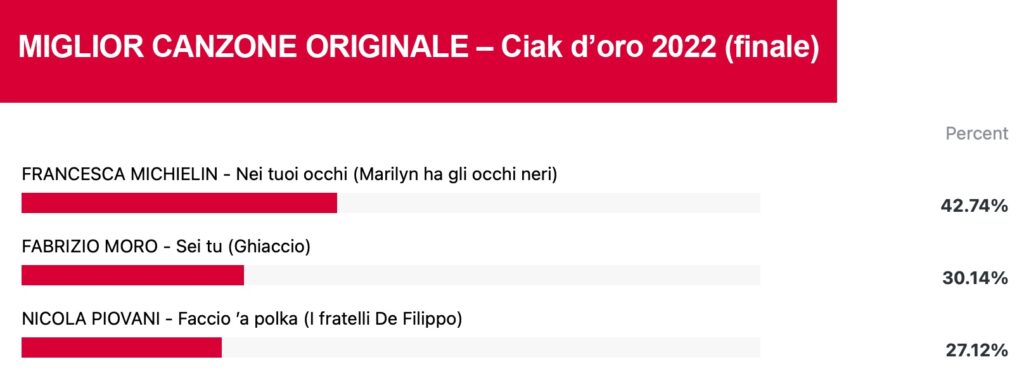The width and height of the screenshot is (1024, 383).
Task: Click the NICOLA PIOVANI option label
Action: [x=242, y=320]
